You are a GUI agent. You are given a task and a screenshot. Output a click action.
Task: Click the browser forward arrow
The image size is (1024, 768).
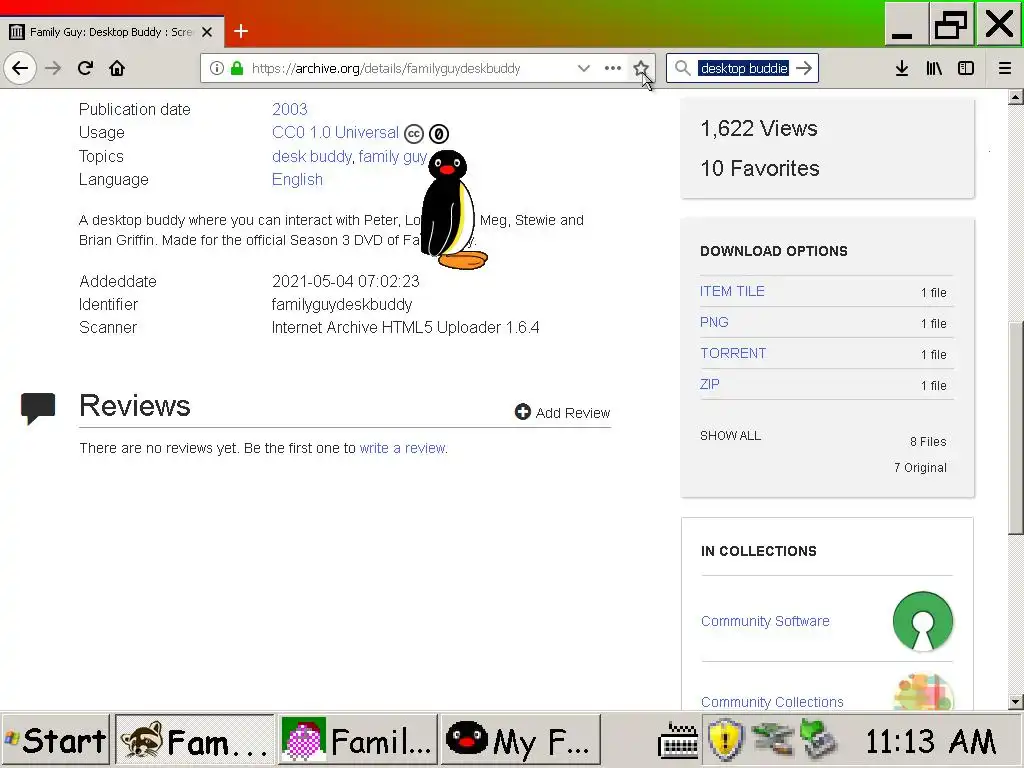(53, 68)
